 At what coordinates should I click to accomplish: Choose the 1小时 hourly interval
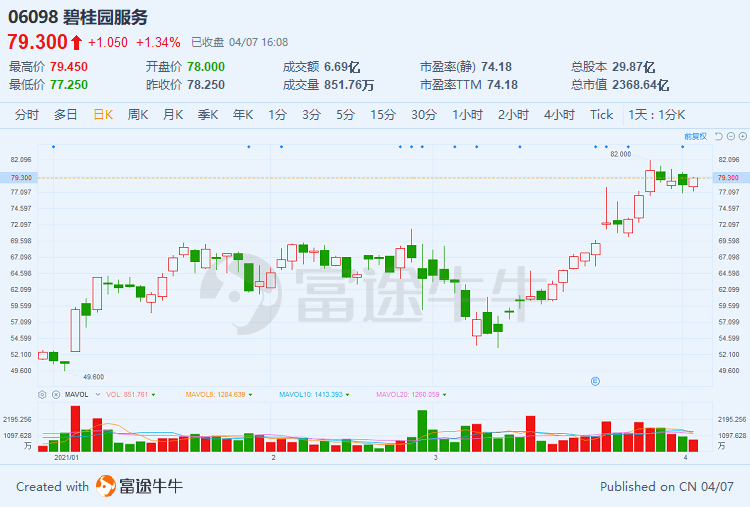(467, 115)
